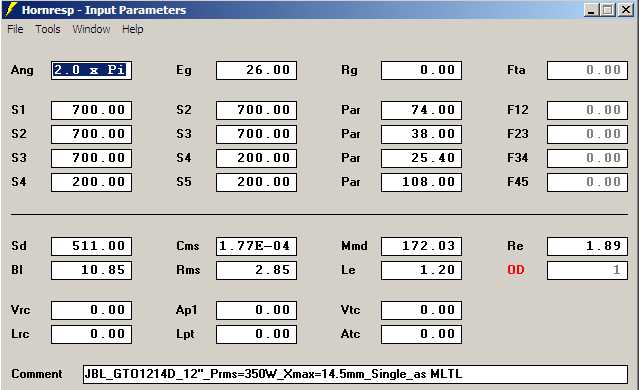Click the Bl field with 10.85

91,270
